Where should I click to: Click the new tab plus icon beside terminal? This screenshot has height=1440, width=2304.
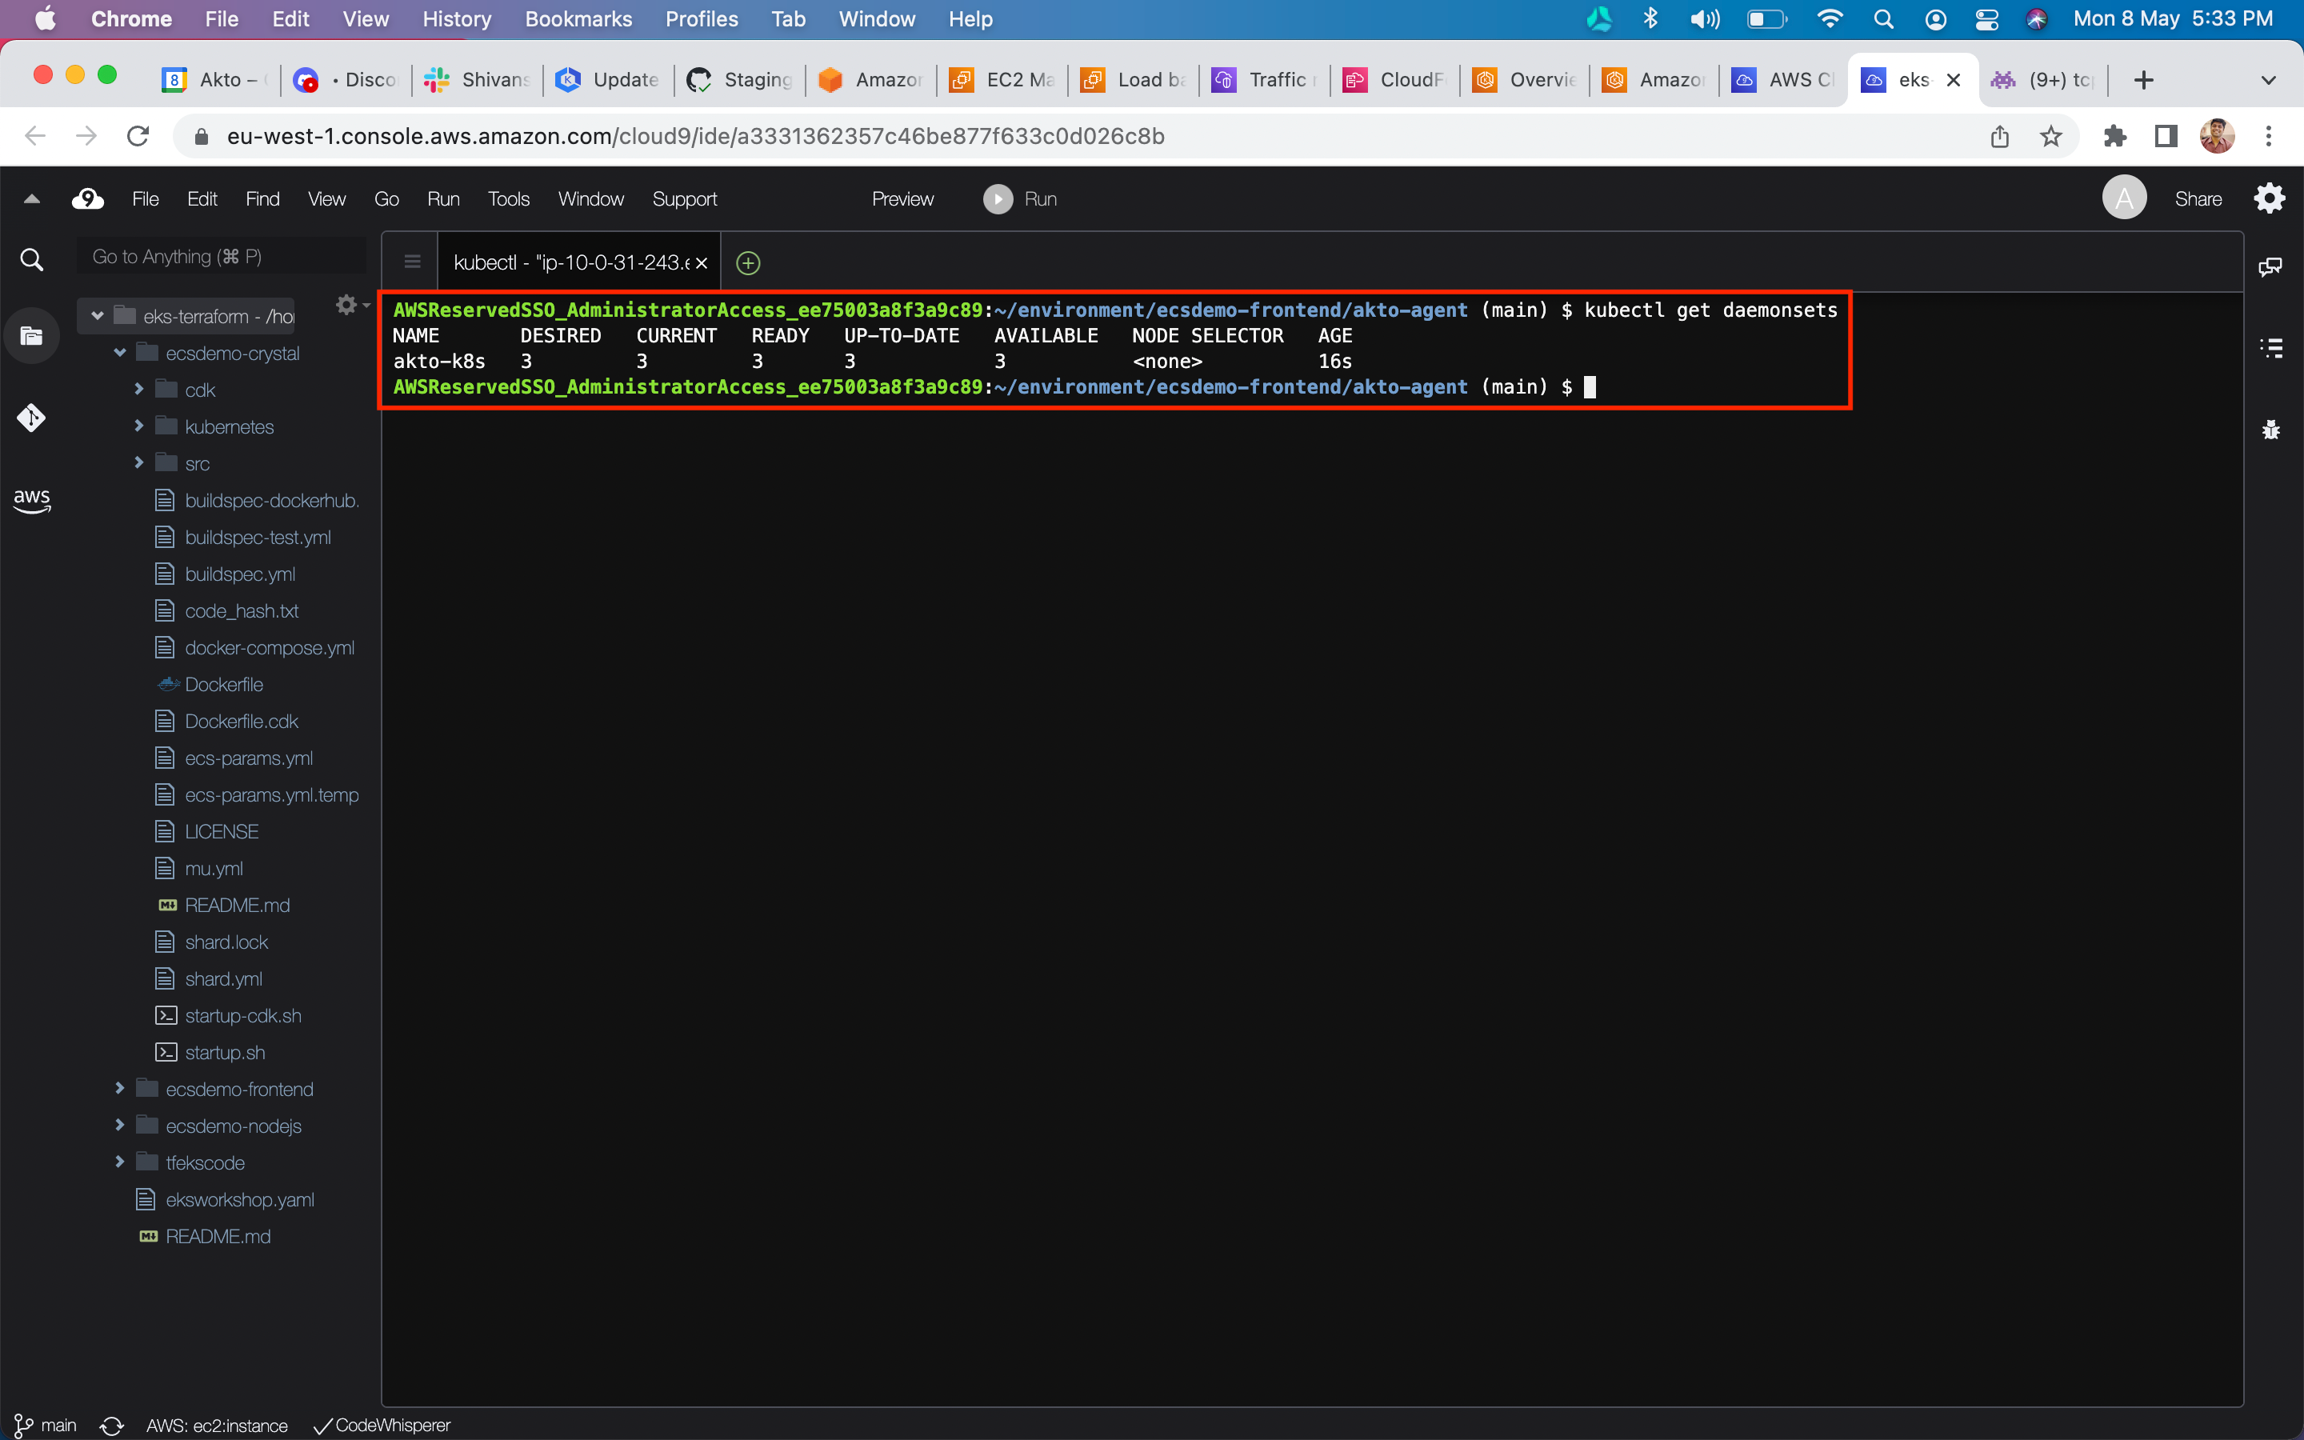tap(747, 263)
